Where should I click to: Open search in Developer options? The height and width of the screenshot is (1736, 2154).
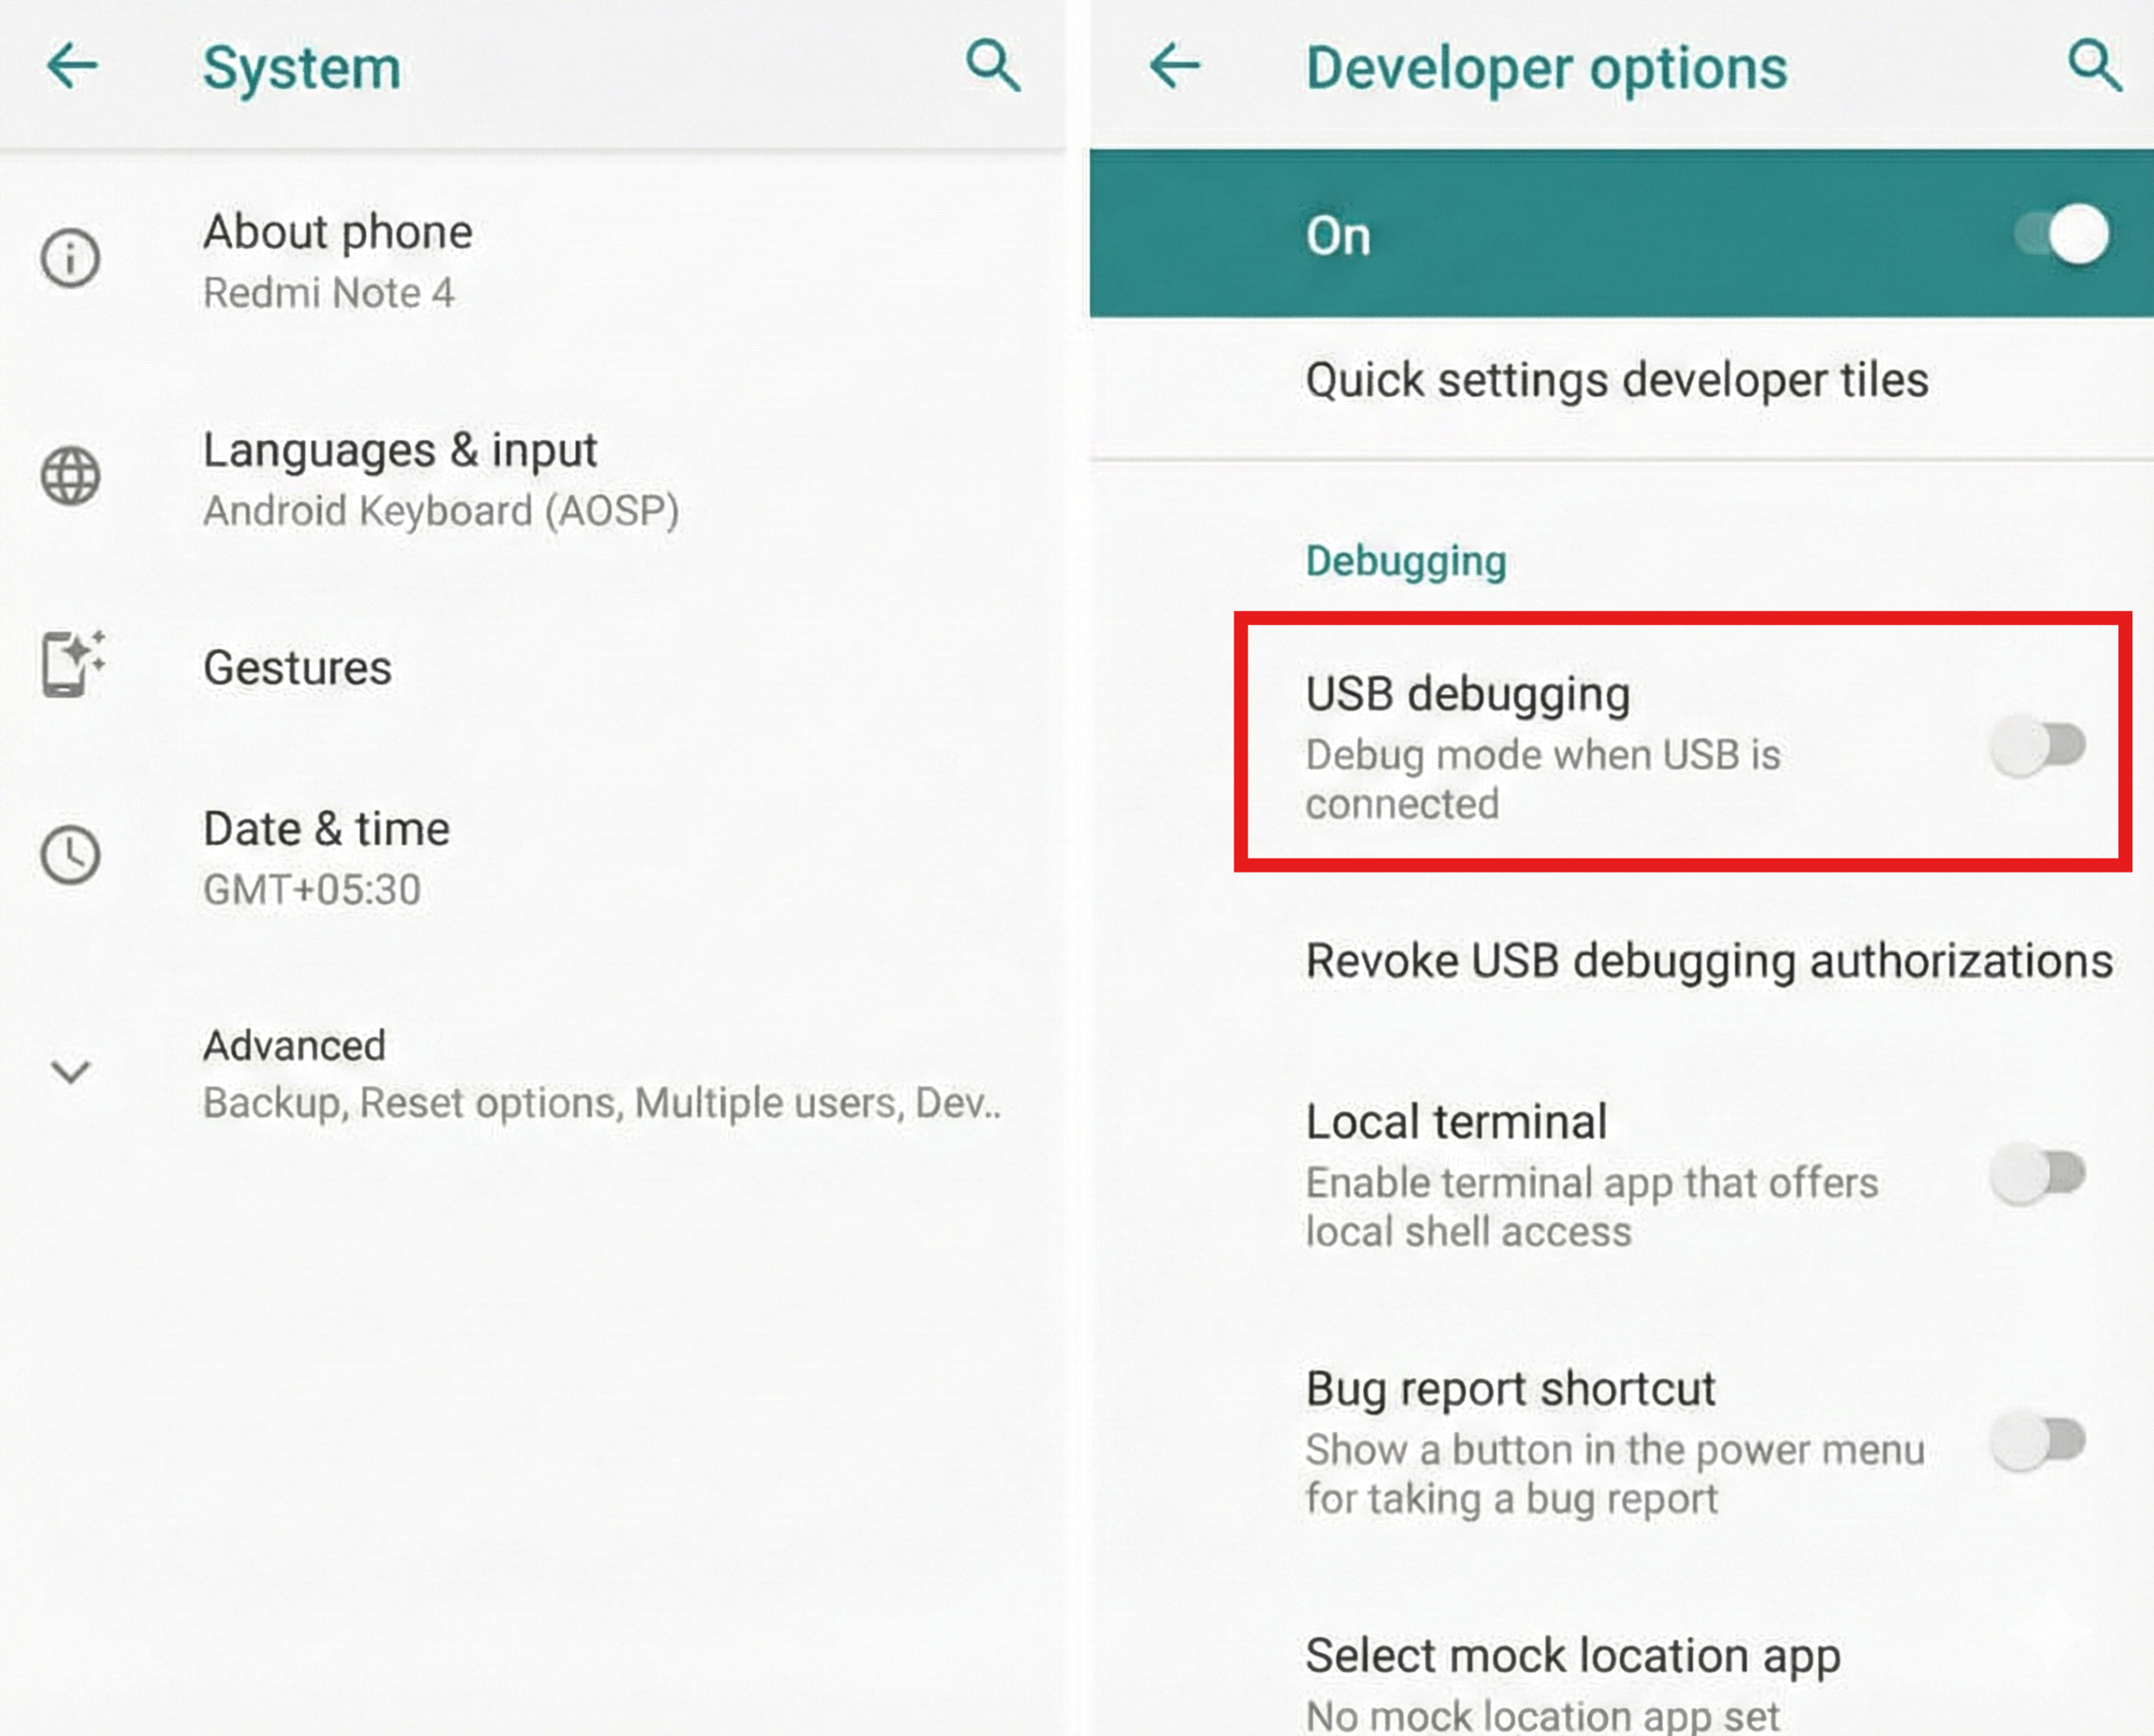pos(2093,67)
